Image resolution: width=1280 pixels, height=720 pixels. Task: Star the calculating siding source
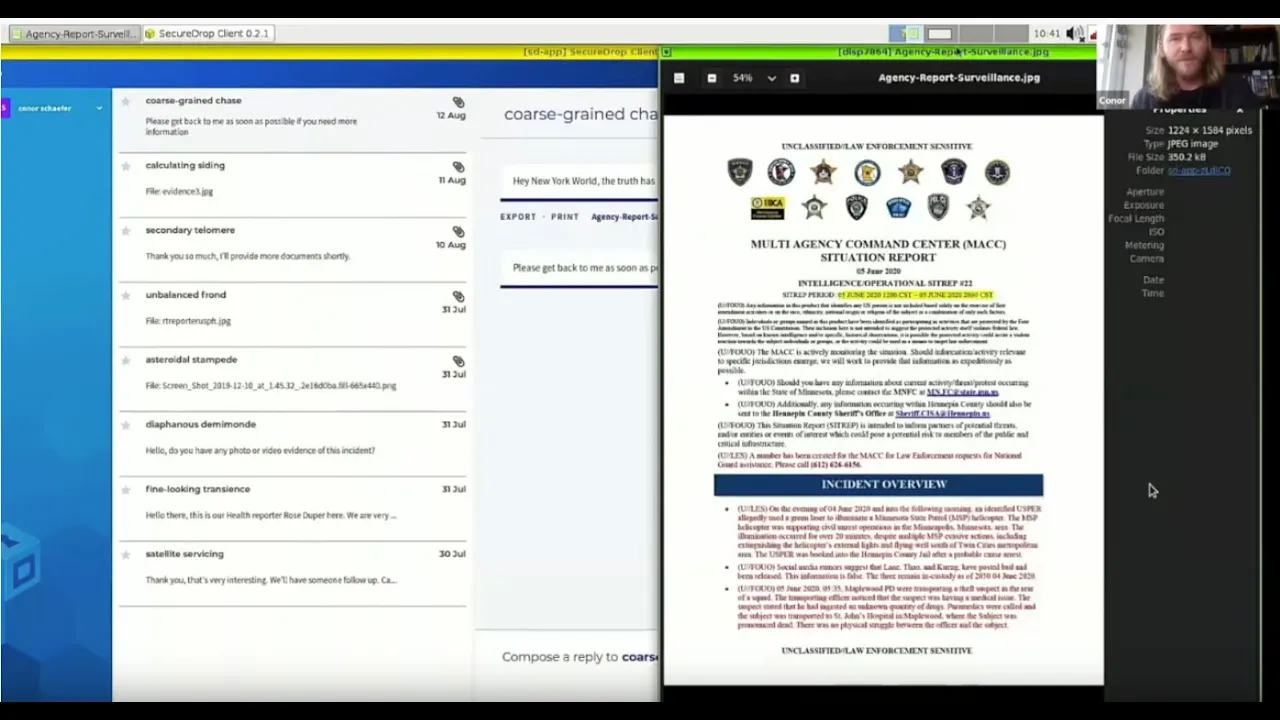[126, 166]
